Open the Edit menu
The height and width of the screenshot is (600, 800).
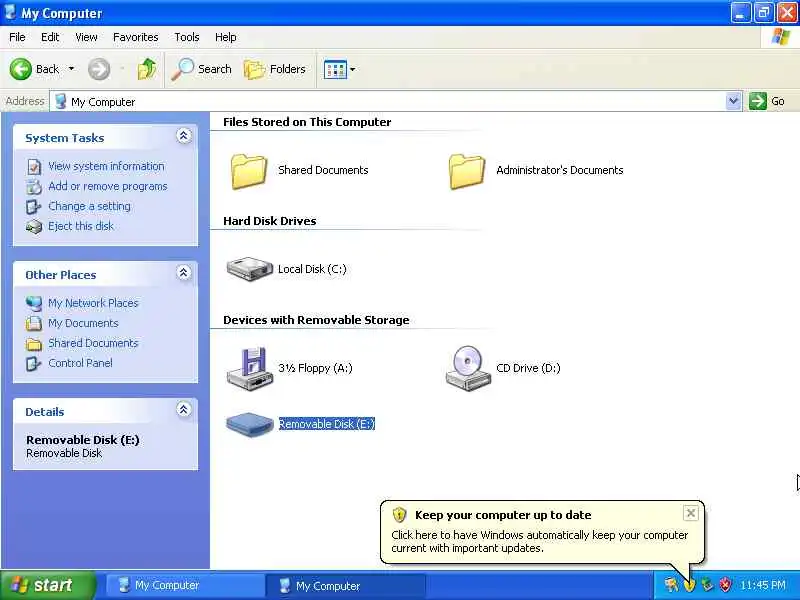tap(50, 37)
